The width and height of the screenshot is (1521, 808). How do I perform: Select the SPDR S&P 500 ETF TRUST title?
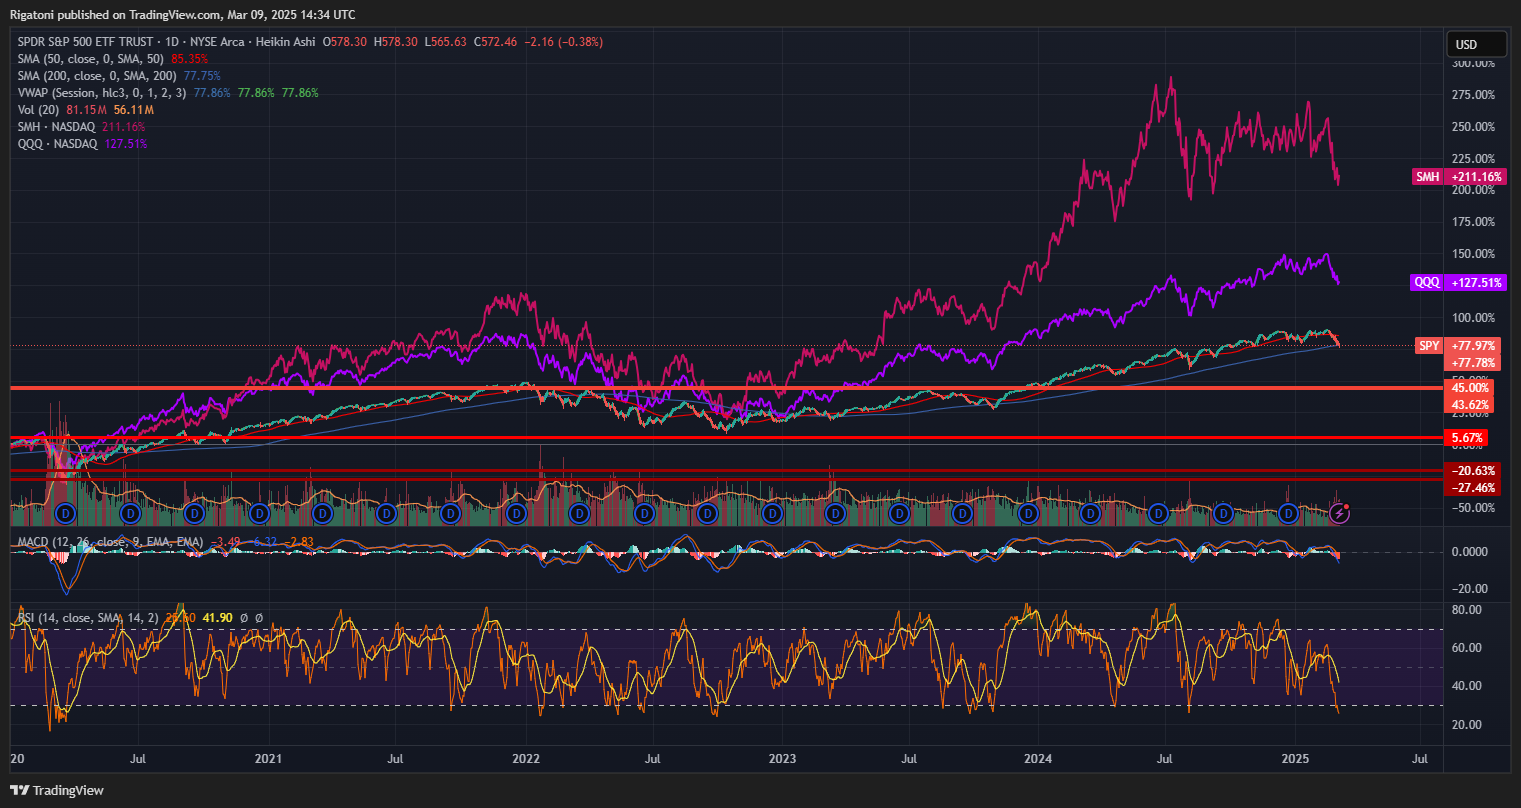[x=85, y=42]
